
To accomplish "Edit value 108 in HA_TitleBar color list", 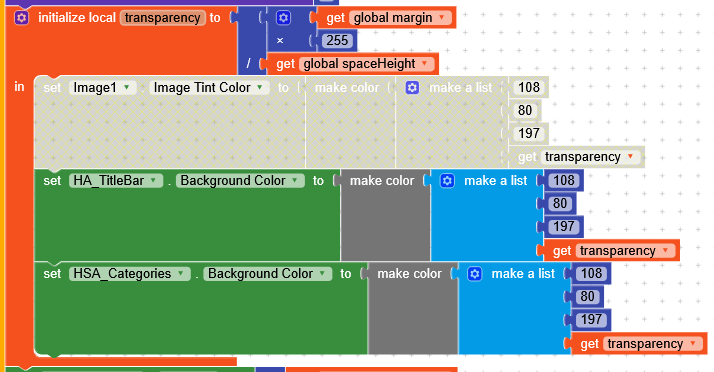I will pyautogui.click(x=564, y=181).
